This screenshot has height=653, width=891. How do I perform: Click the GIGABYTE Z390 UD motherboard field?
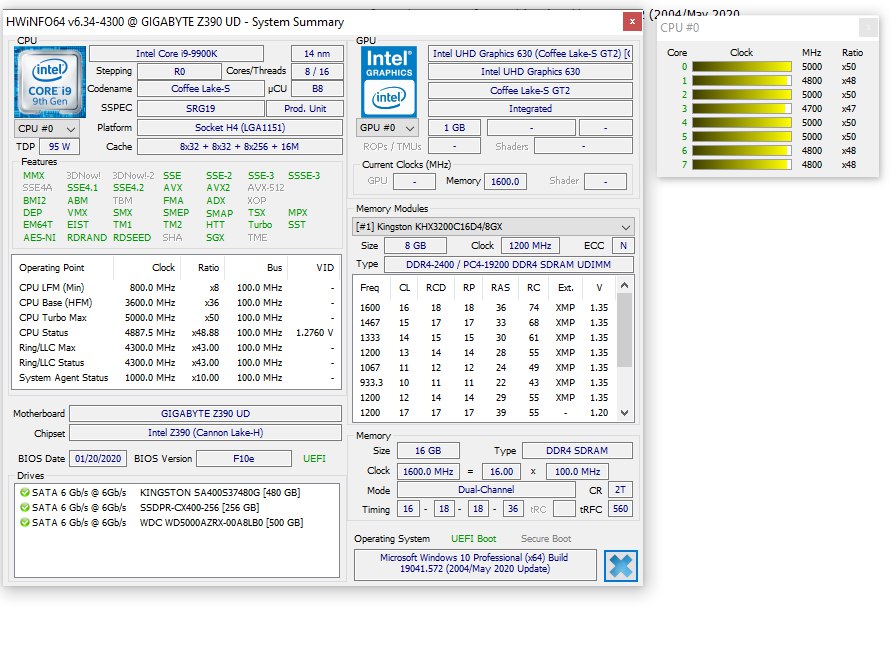pyautogui.click(x=205, y=413)
